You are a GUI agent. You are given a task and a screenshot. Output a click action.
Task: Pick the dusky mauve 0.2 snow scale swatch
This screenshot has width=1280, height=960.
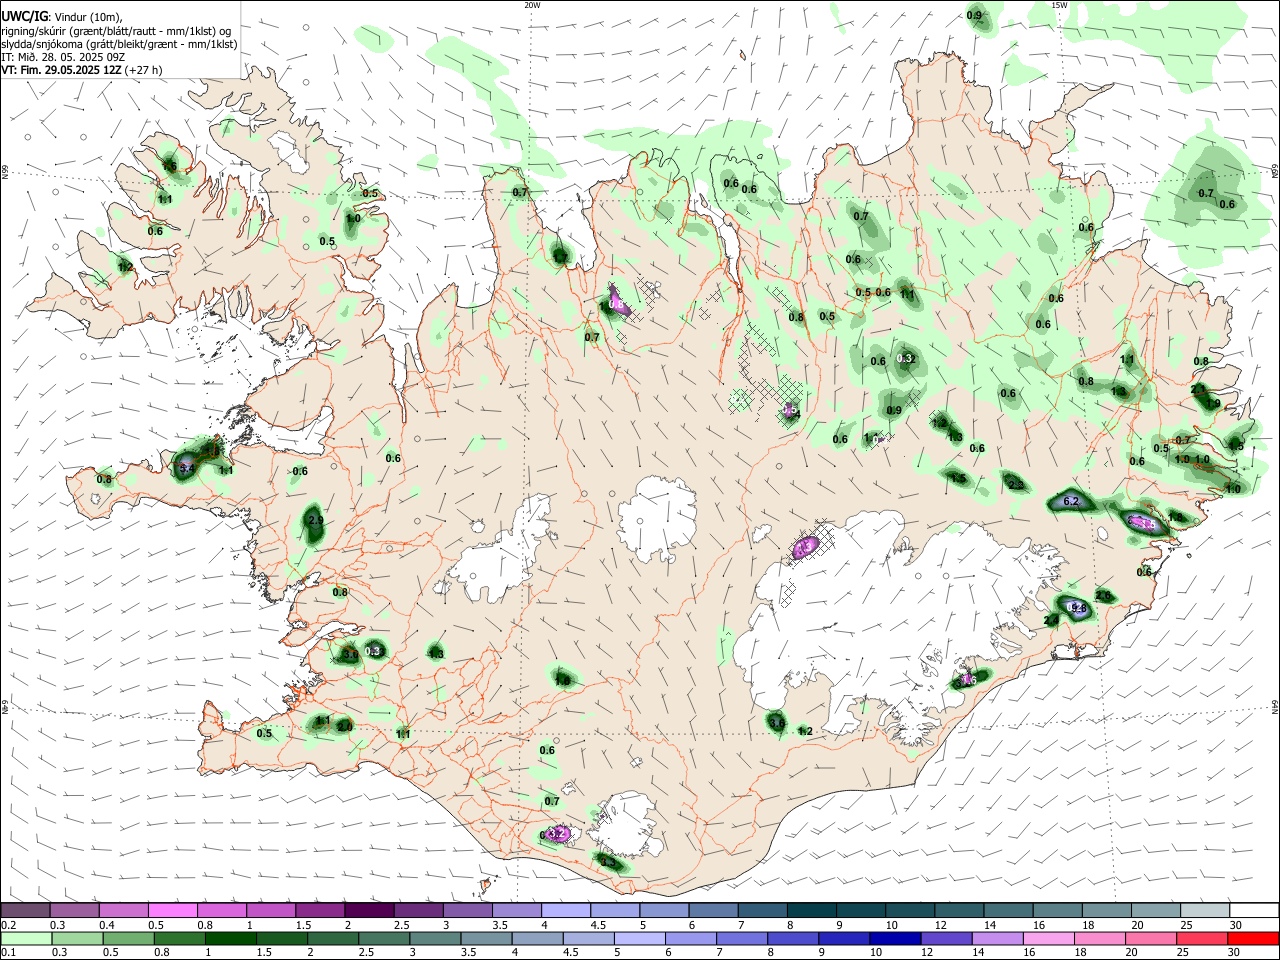click(x=26, y=911)
